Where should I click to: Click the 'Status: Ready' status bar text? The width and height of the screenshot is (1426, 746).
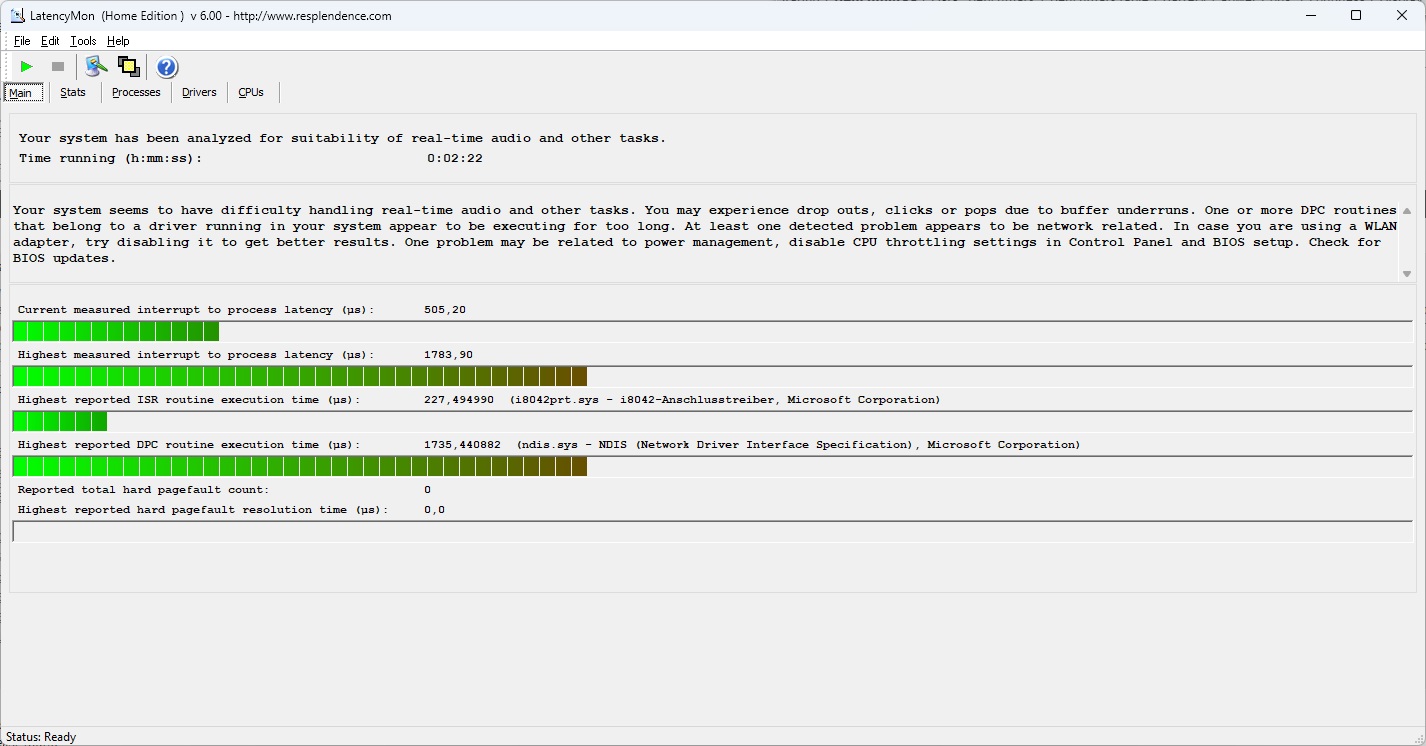[41, 737]
